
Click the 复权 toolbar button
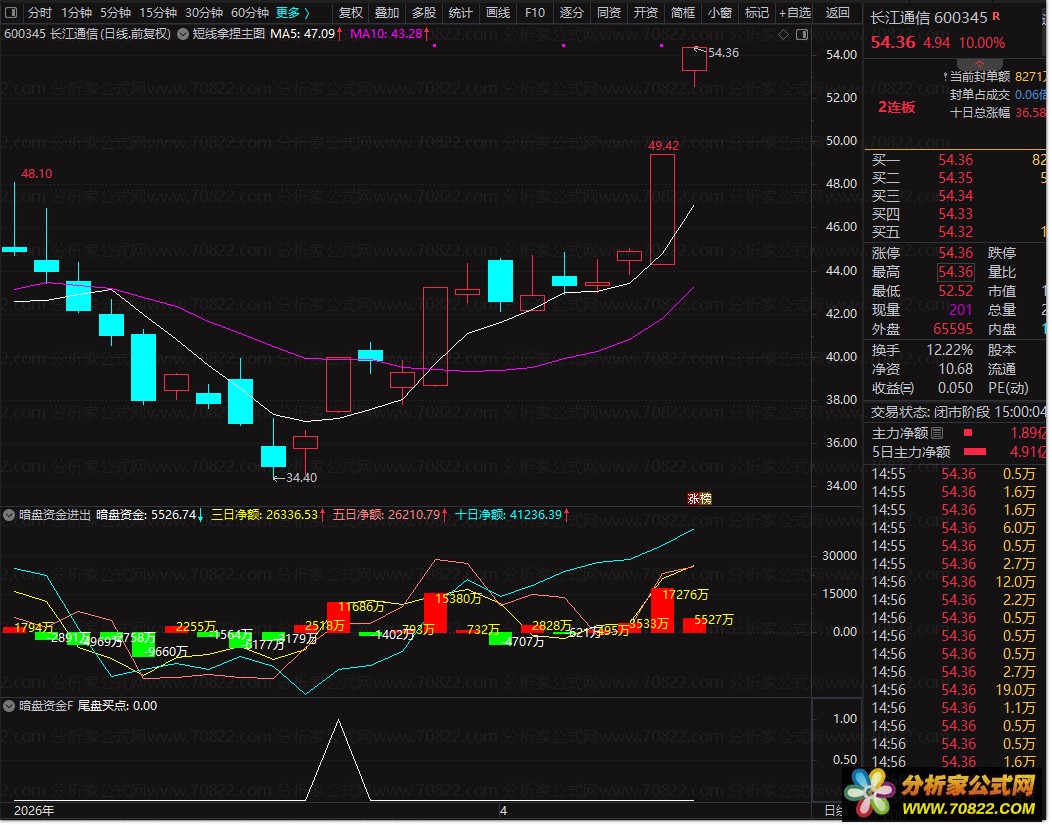click(351, 12)
